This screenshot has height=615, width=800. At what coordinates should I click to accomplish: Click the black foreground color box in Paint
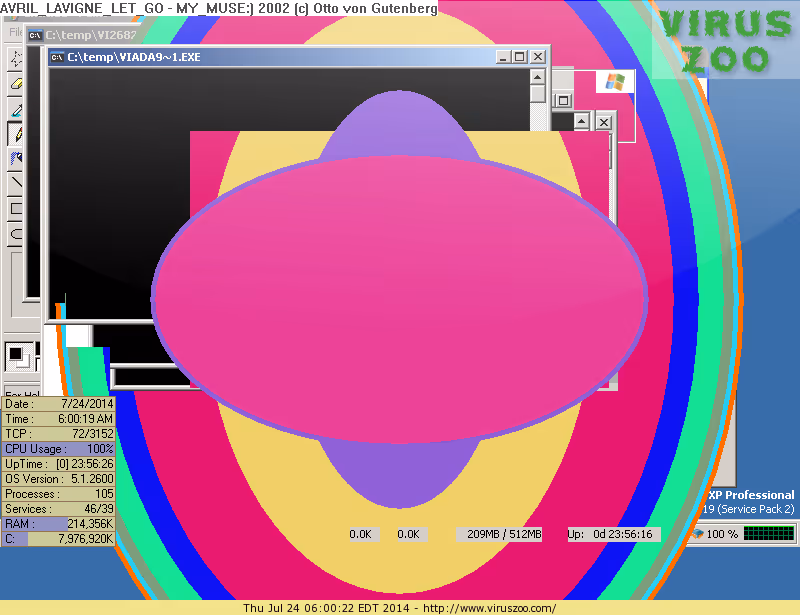[15, 353]
